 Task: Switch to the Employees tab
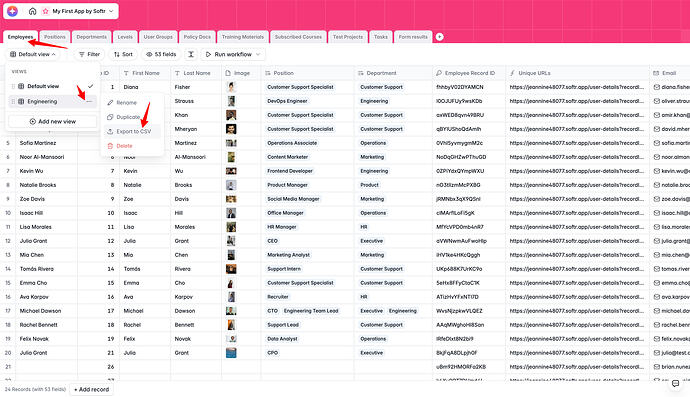[20, 37]
